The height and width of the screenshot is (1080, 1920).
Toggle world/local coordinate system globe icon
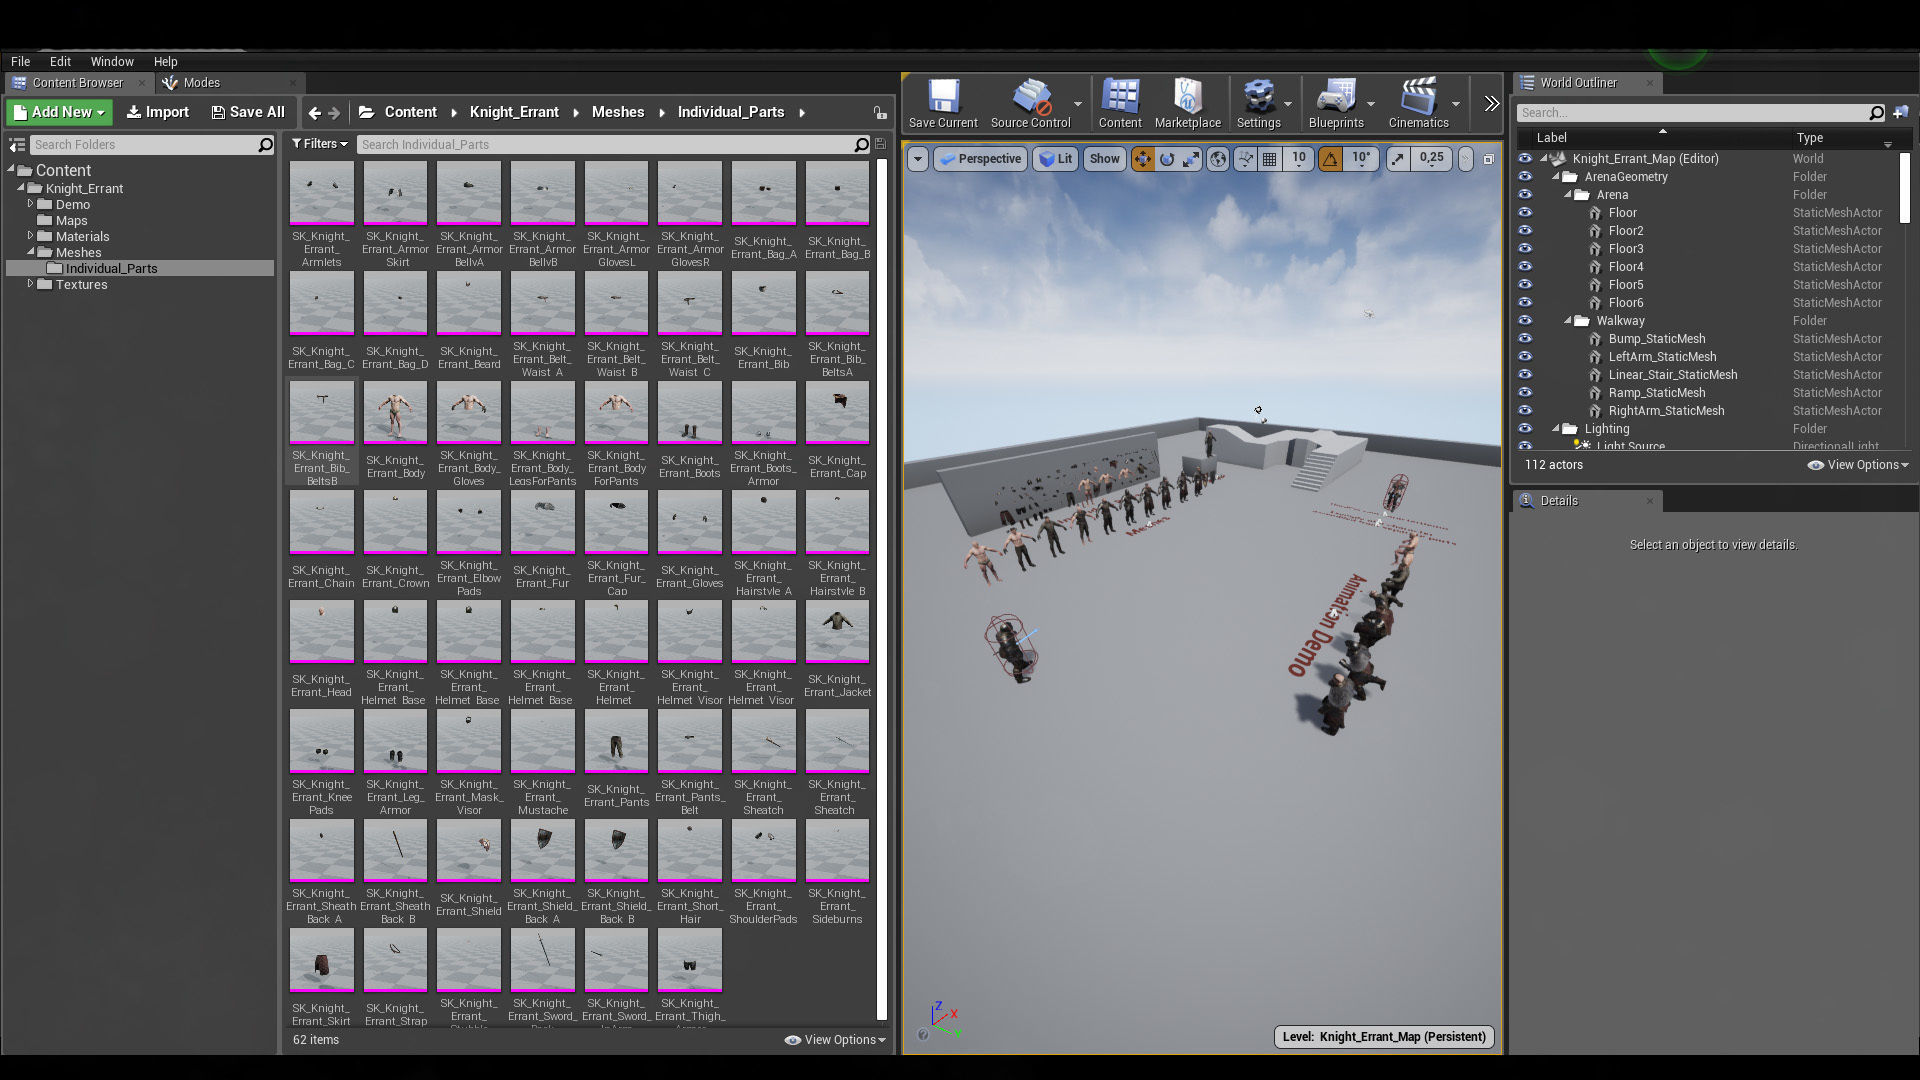click(x=1218, y=159)
